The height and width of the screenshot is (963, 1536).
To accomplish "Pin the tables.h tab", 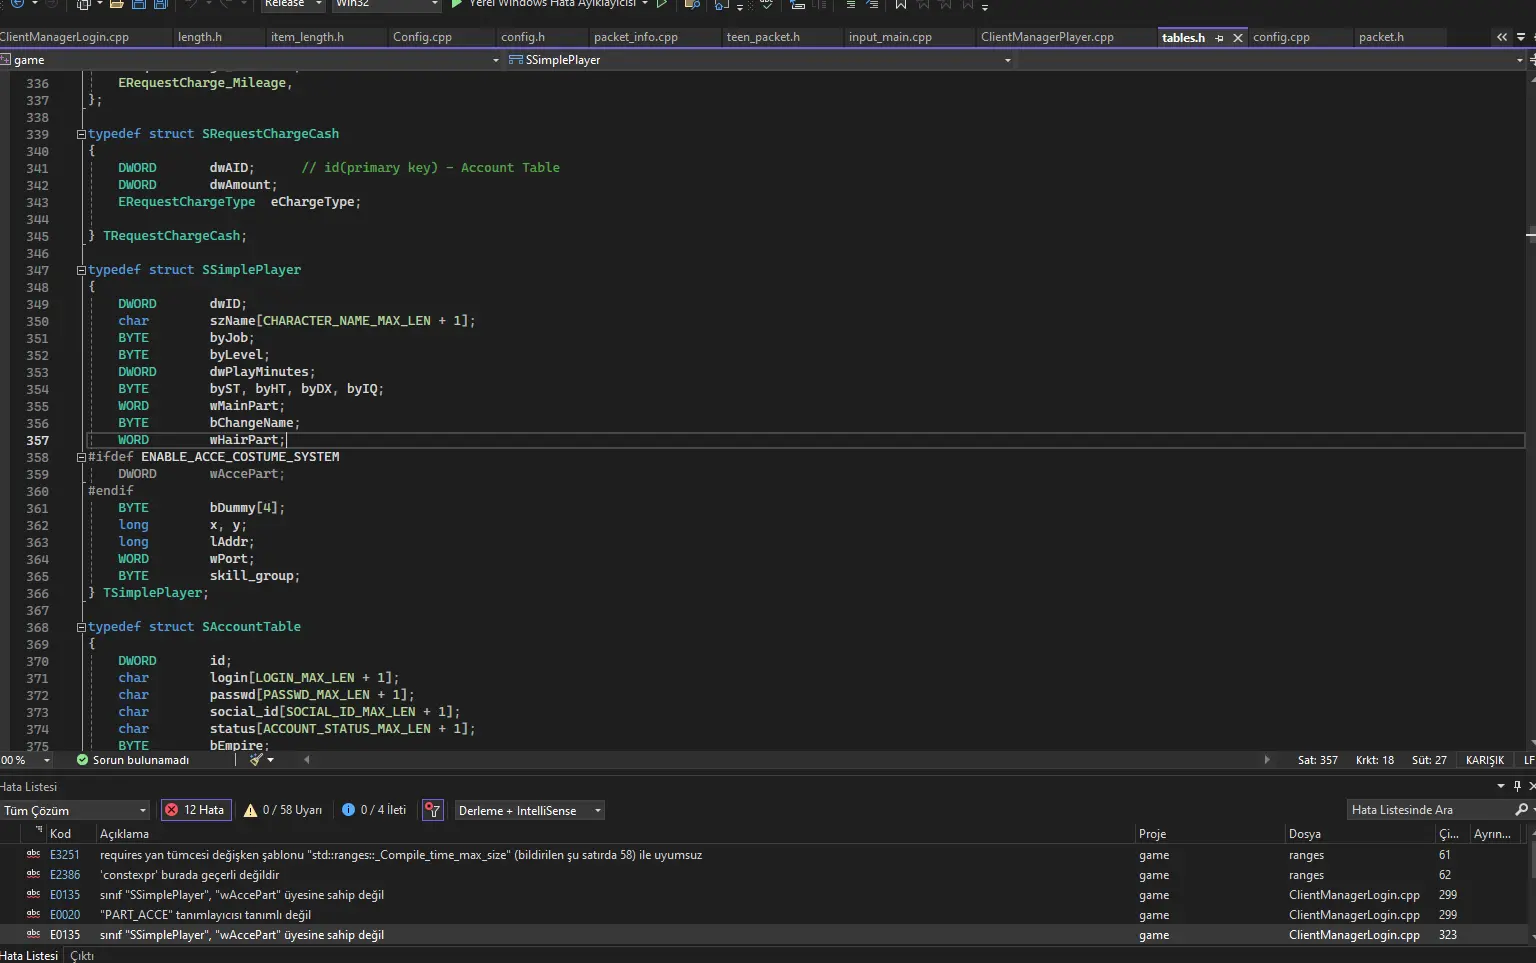I will [1219, 38].
